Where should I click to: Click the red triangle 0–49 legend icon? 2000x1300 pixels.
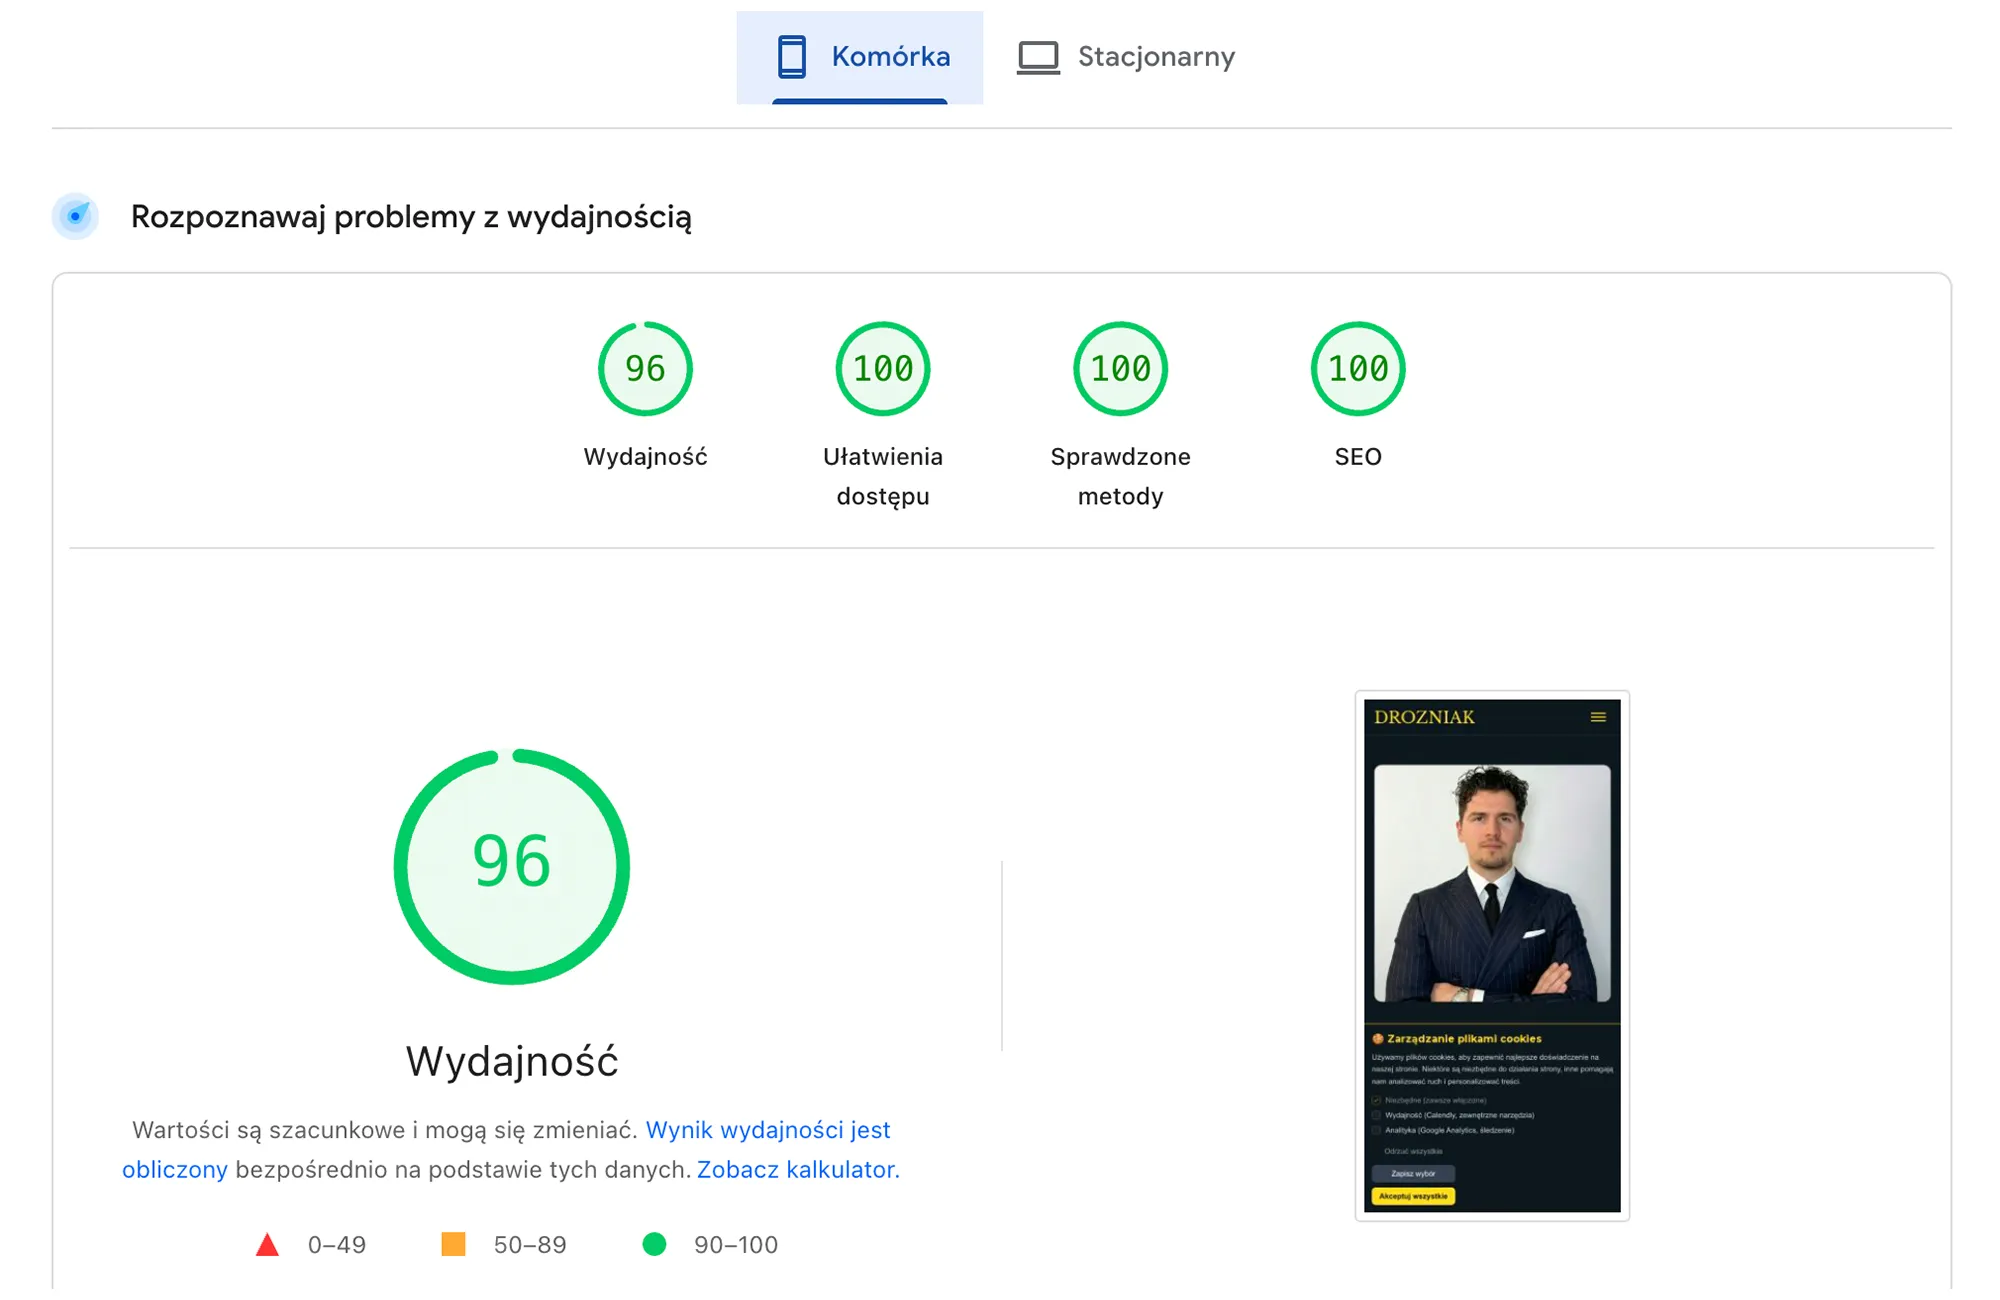click(267, 1244)
